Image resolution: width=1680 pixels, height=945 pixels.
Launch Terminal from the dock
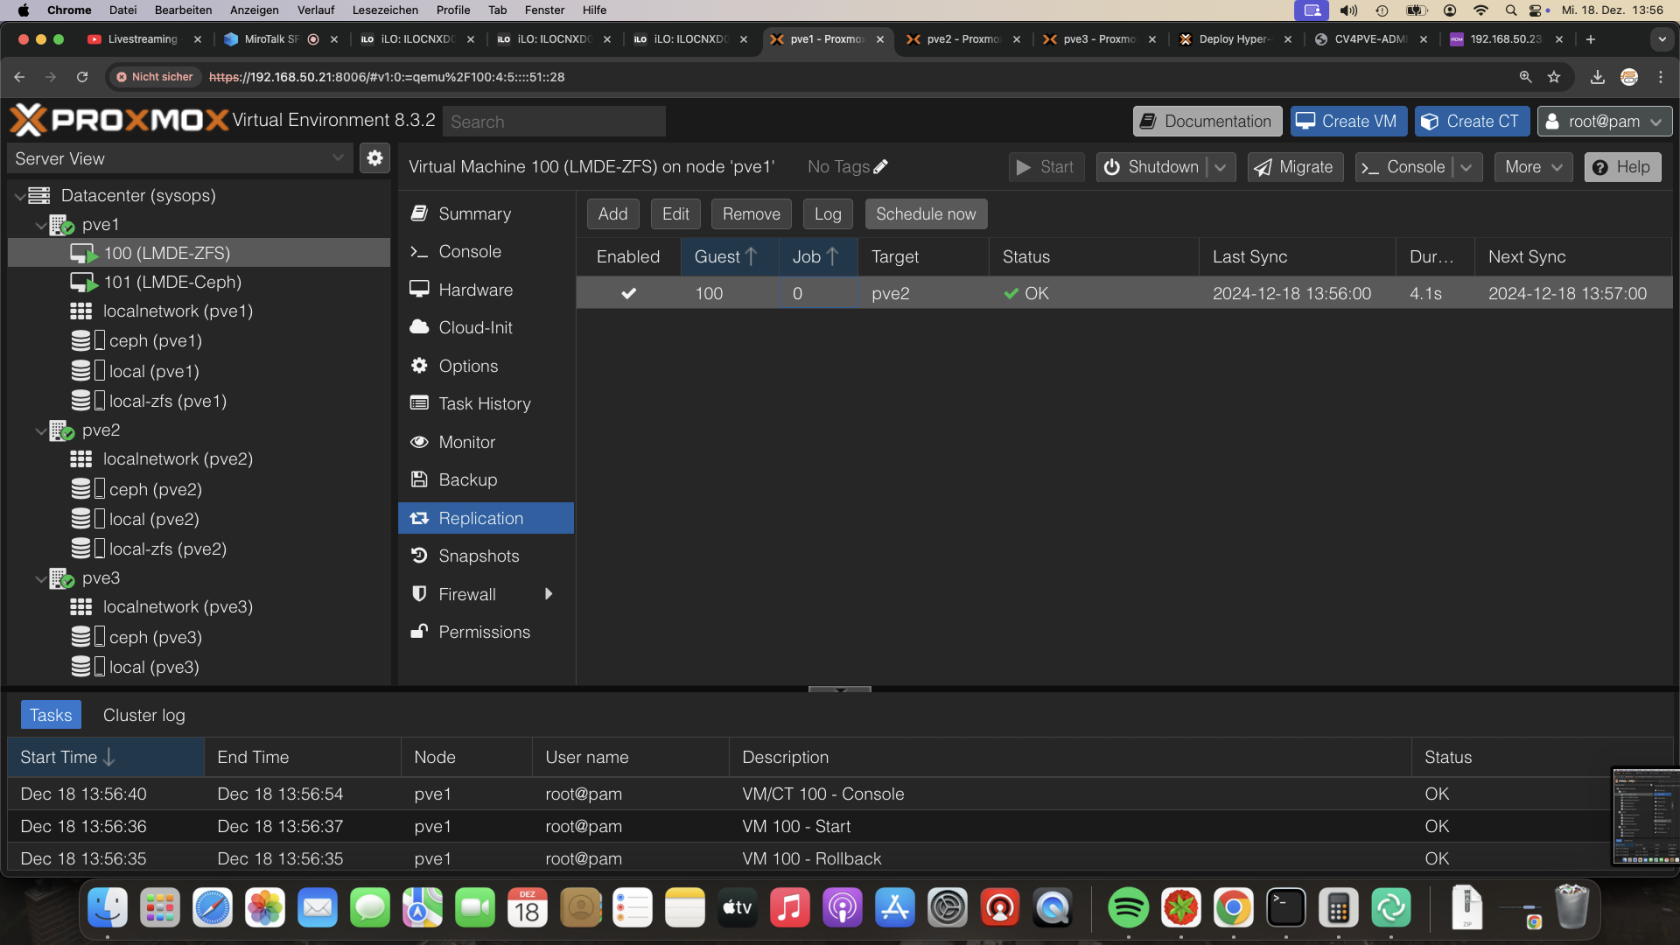[x=1285, y=908]
